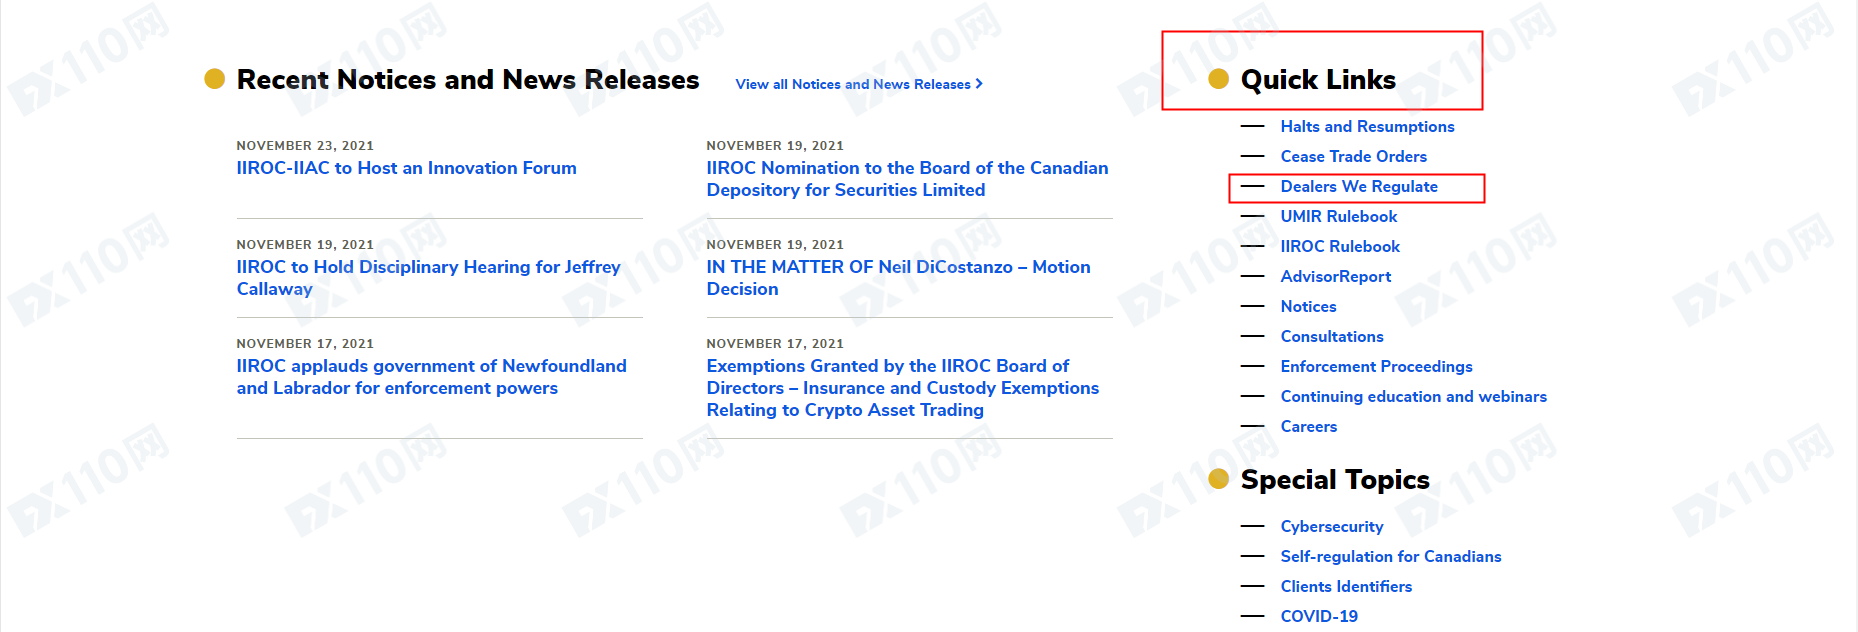
Task: View Enforcement Proceedings
Action: [x=1376, y=366]
